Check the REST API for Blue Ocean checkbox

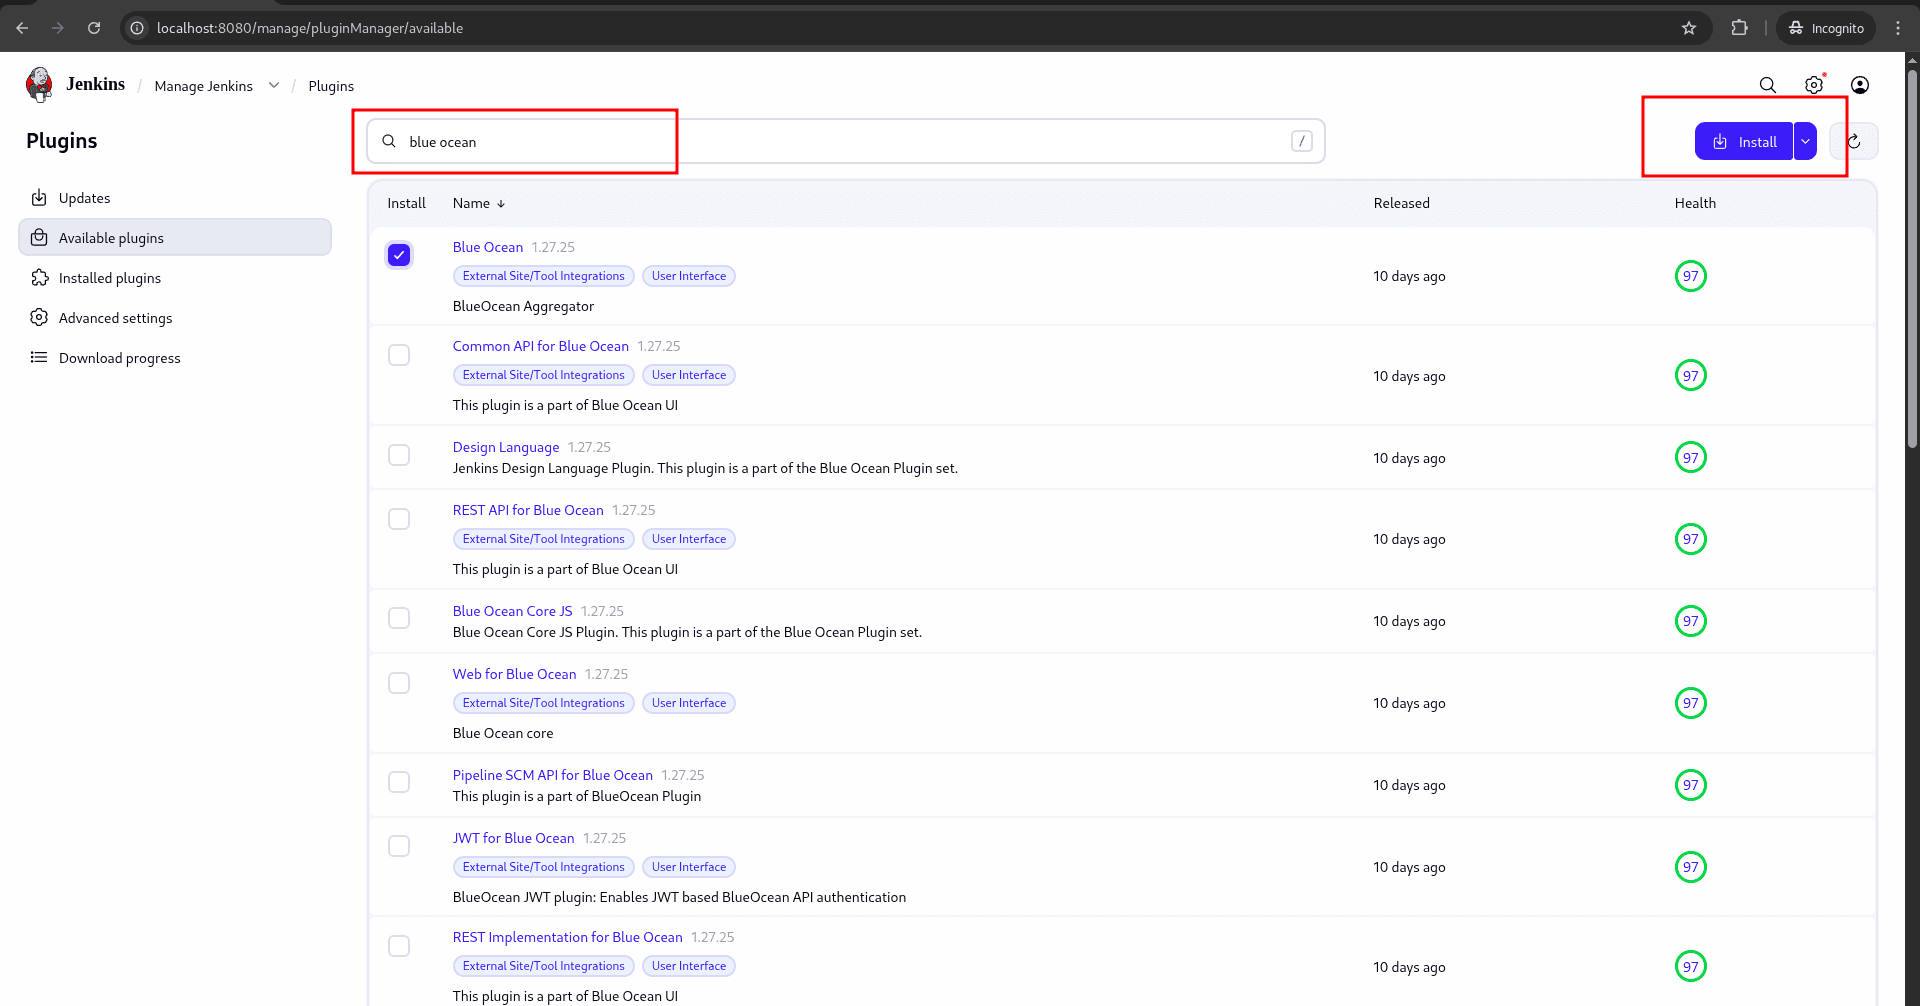(x=398, y=518)
